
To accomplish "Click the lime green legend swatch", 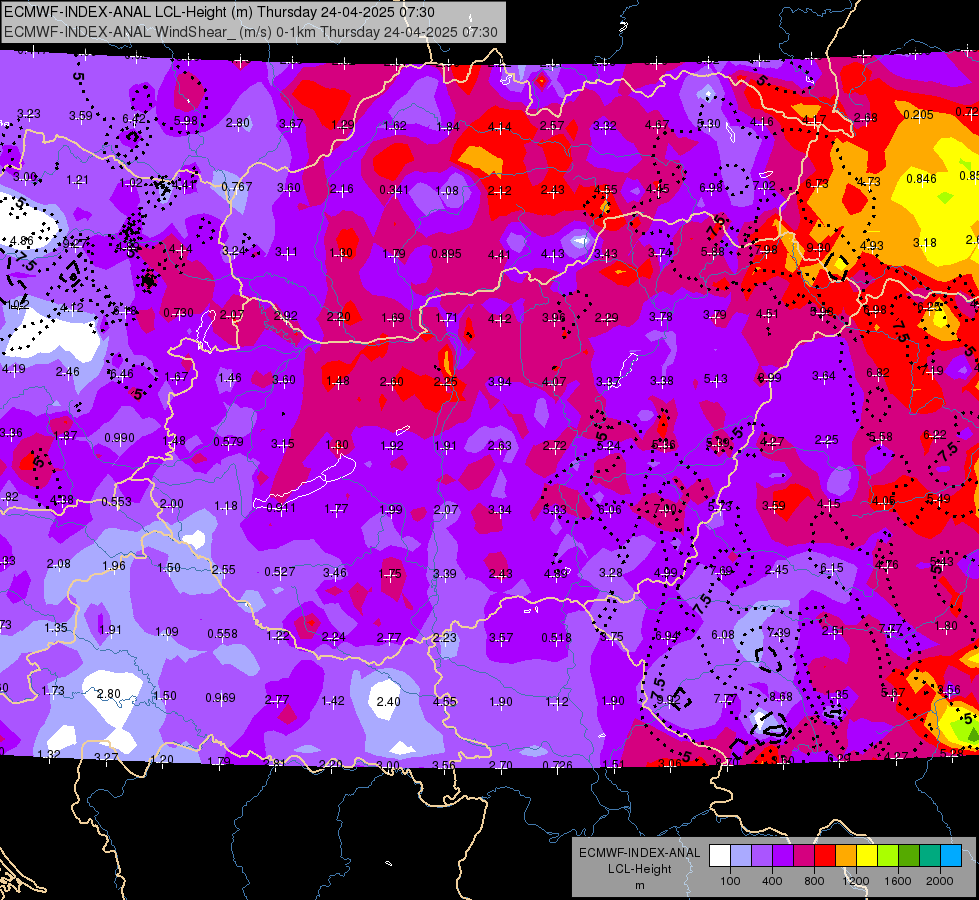I will (x=888, y=856).
